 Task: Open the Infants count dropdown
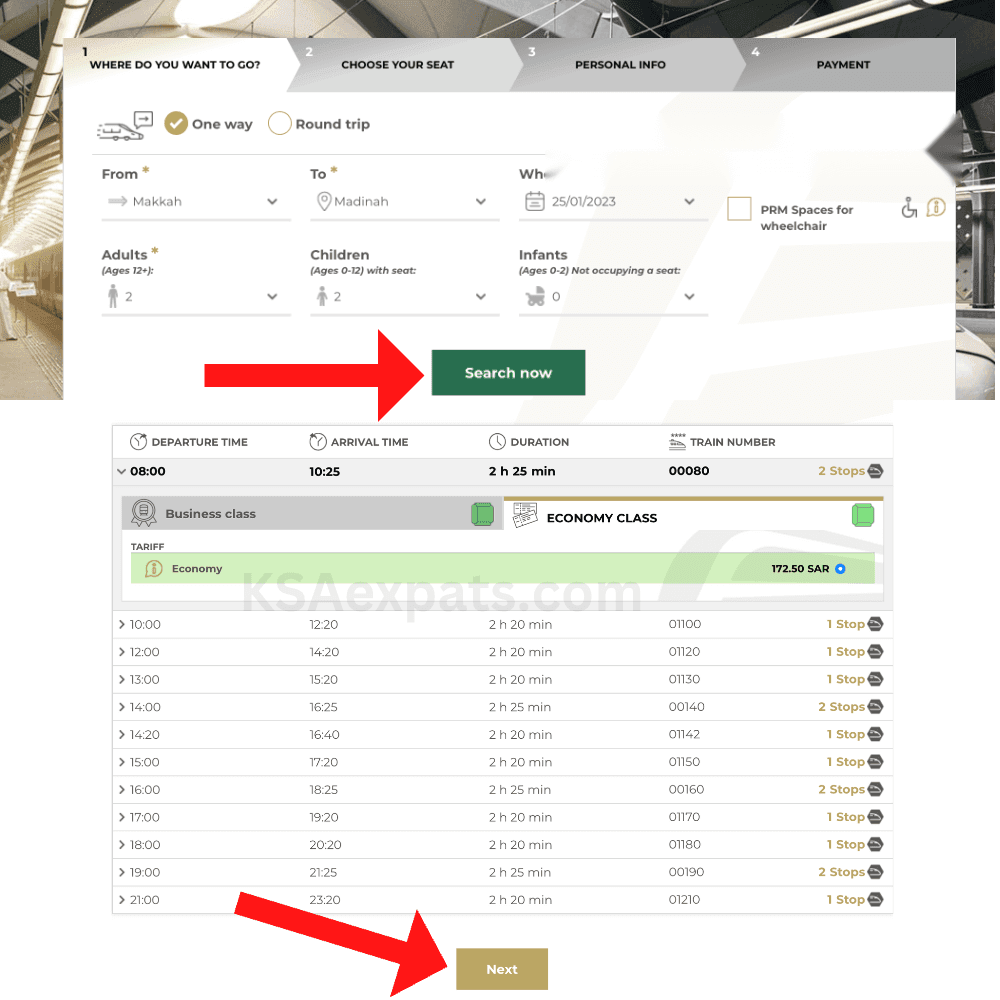pos(613,297)
